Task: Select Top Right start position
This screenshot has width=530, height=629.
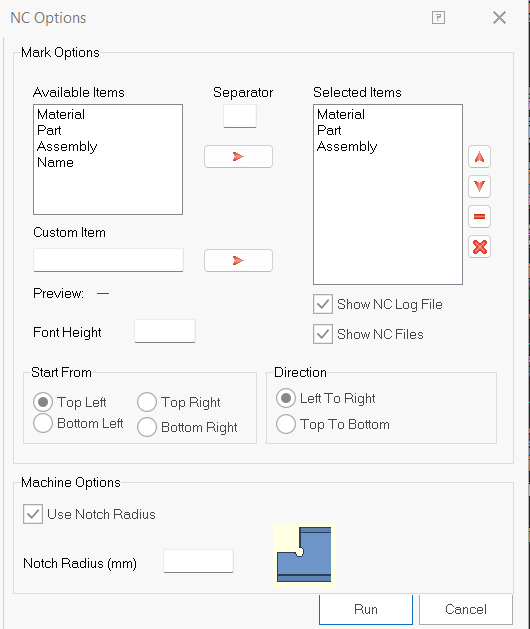Action: point(147,402)
